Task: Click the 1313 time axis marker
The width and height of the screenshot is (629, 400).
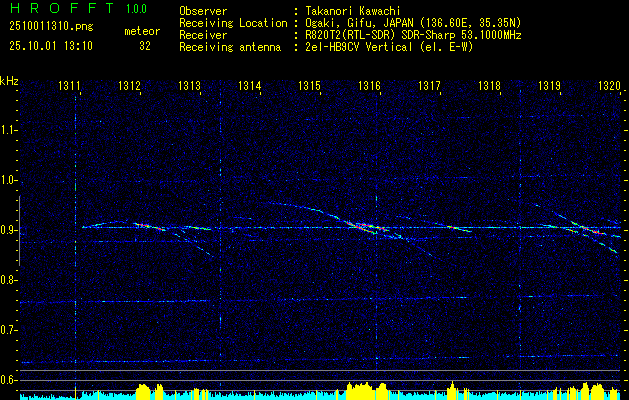Action: [189, 85]
